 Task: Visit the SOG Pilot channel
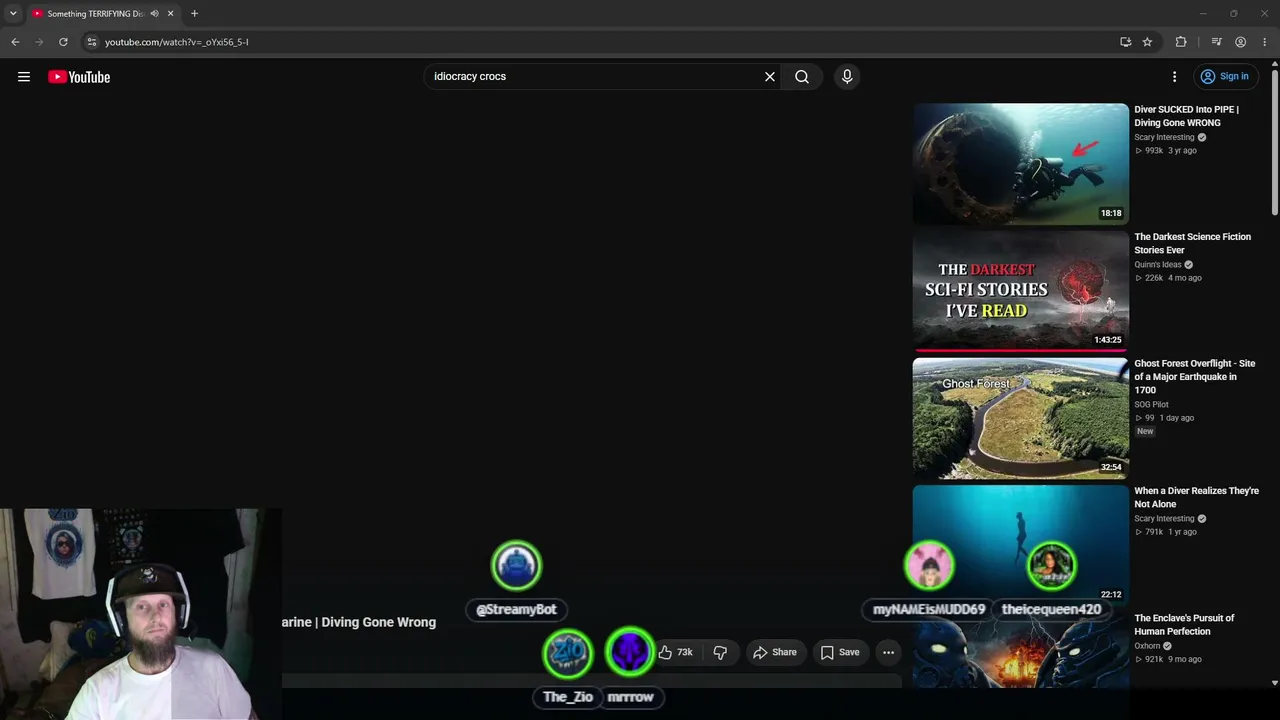[x=1151, y=405]
